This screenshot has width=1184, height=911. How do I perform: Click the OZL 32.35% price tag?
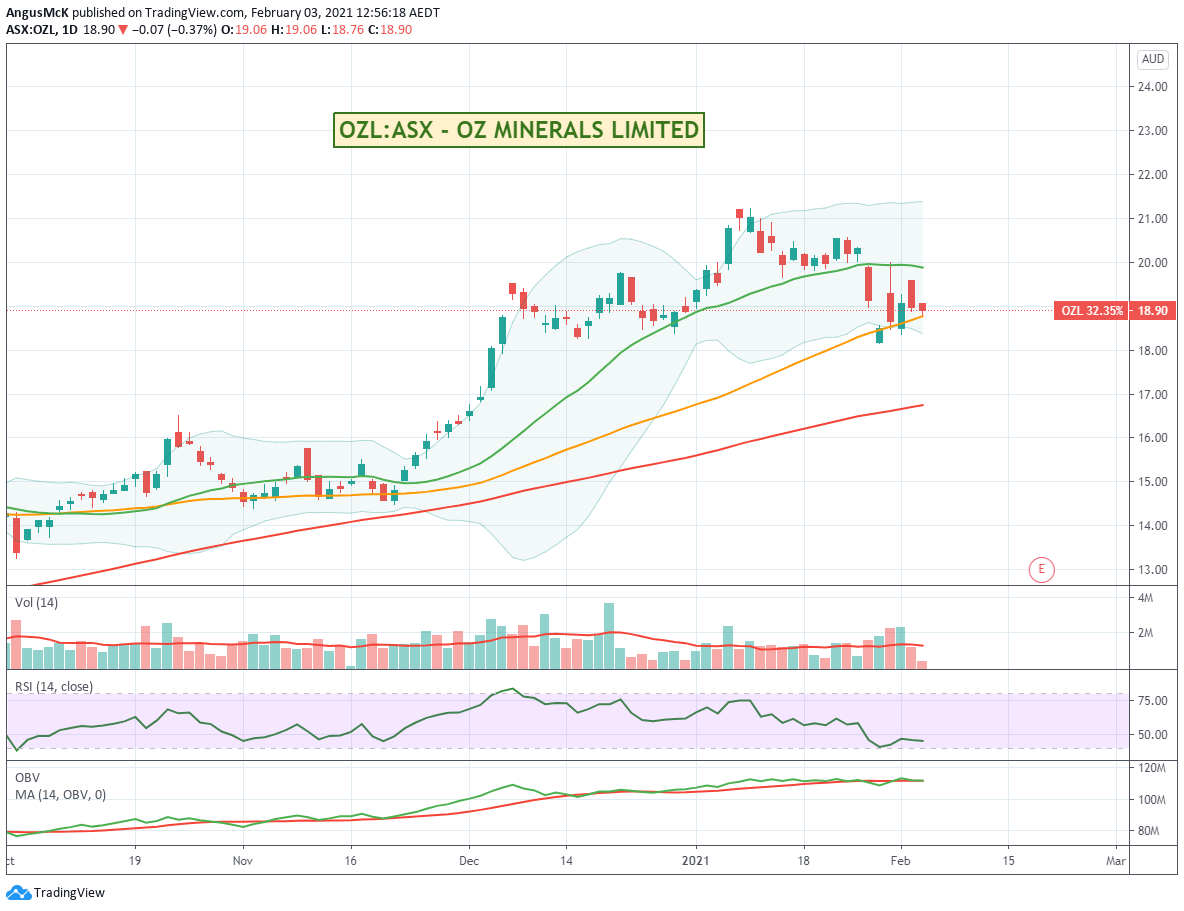click(1090, 310)
